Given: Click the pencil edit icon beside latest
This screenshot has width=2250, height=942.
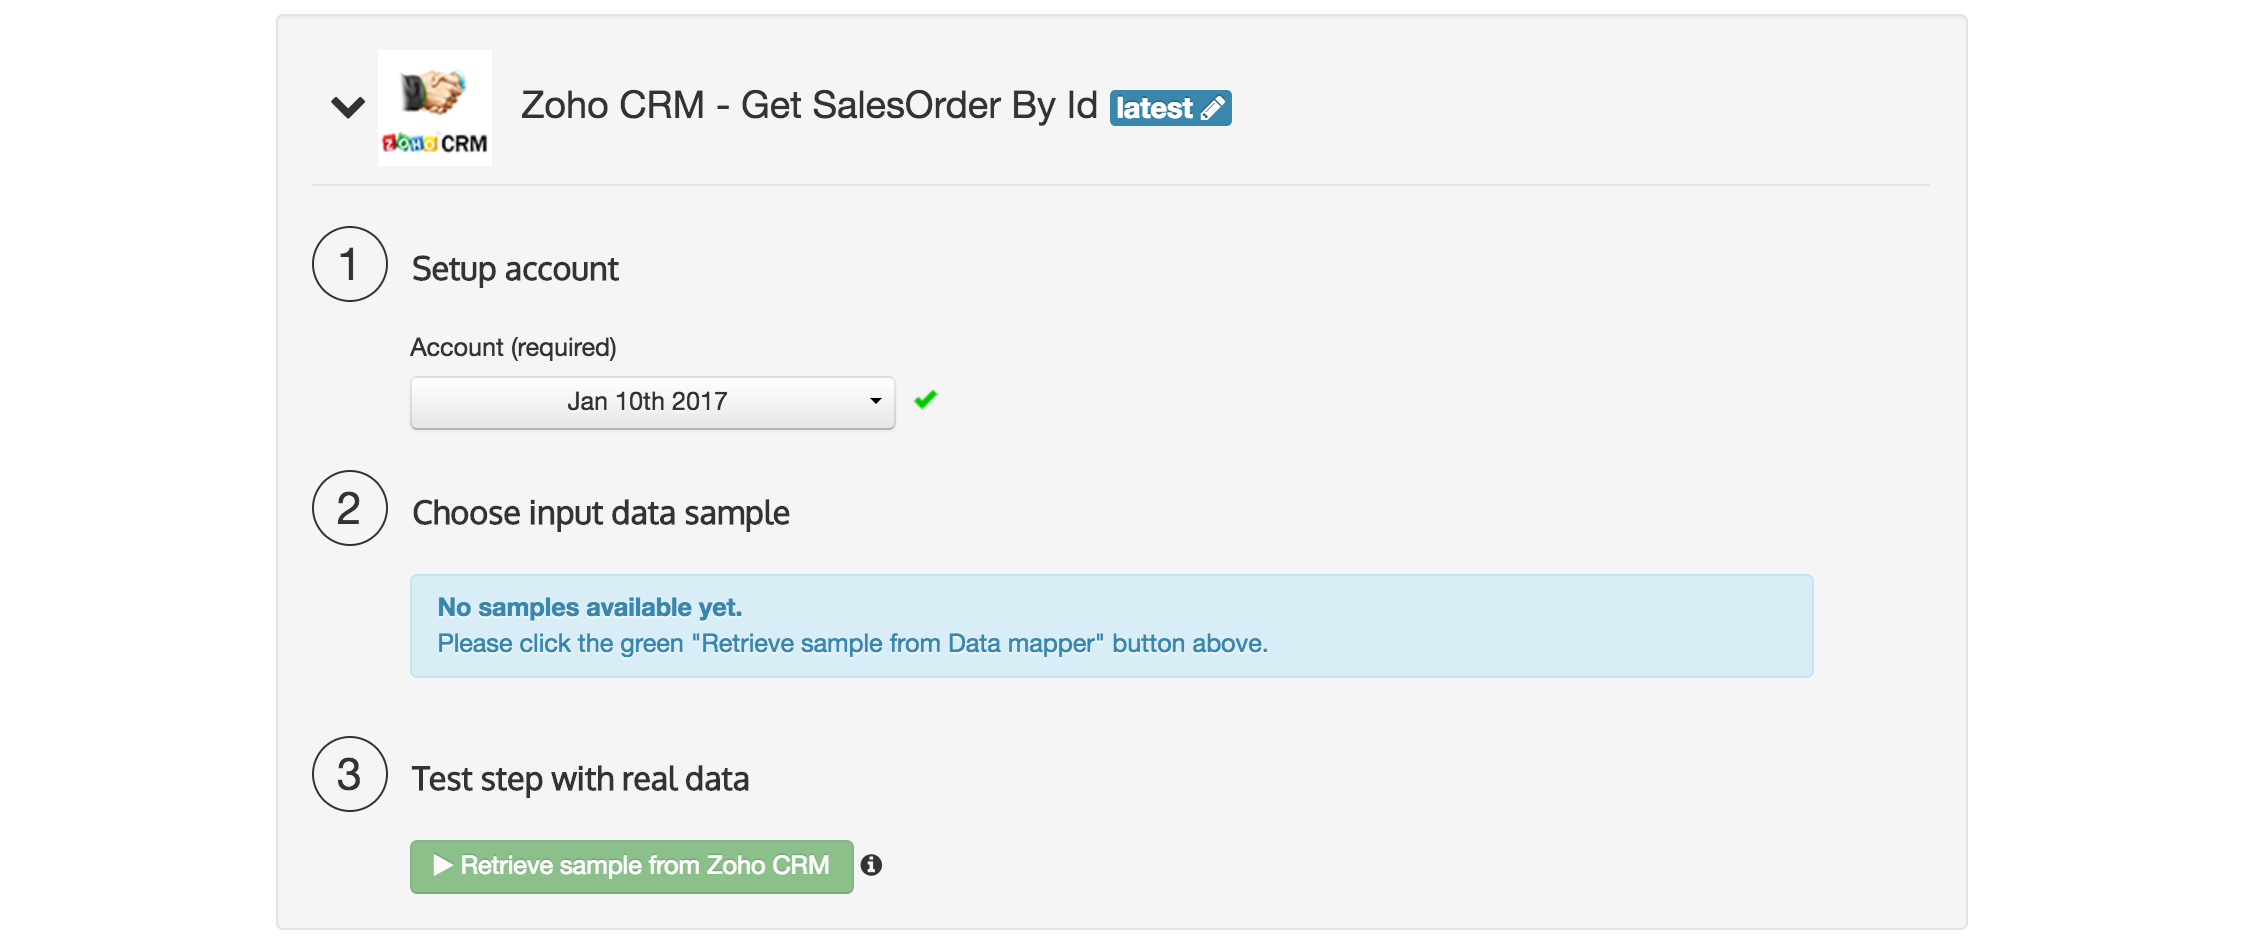Looking at the screenshot, I should pos(1213,108).
